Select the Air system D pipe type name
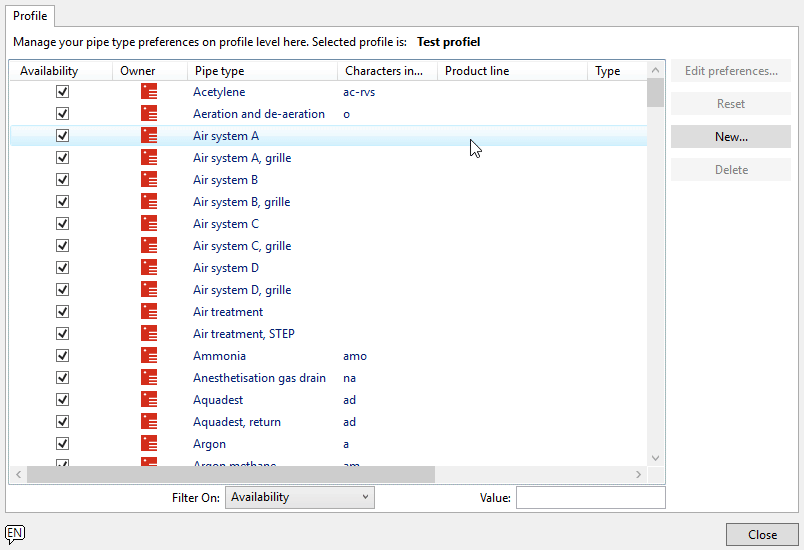 coord(226,268)
